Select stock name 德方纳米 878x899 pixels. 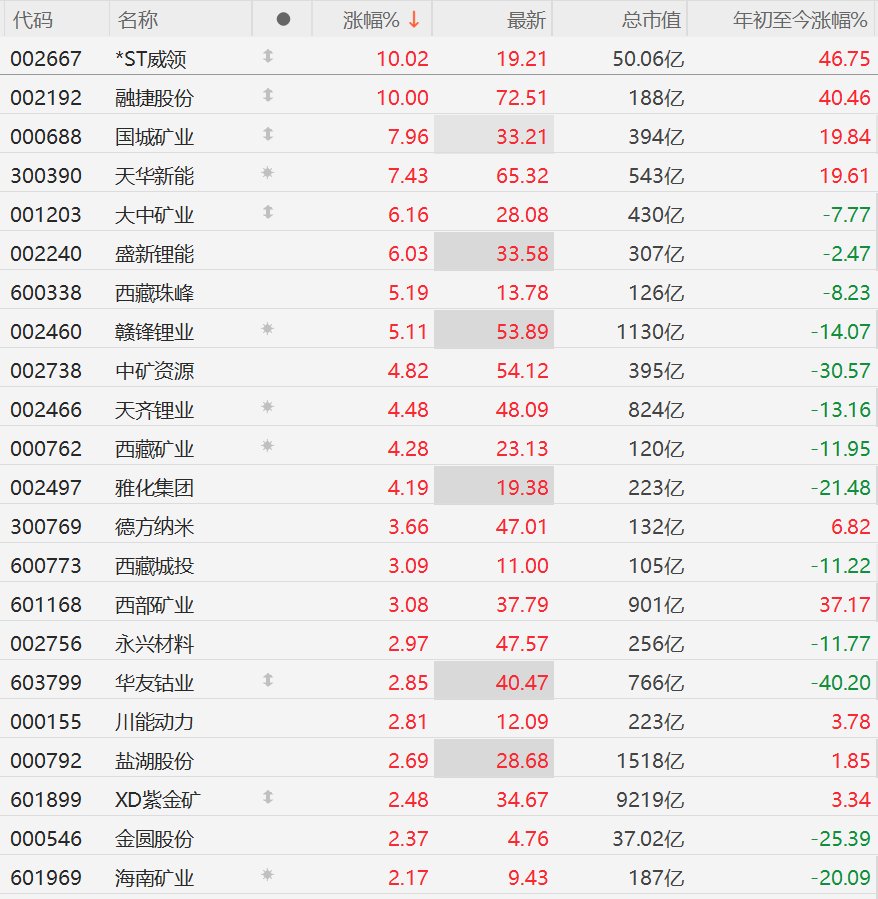tap(154, 527)
